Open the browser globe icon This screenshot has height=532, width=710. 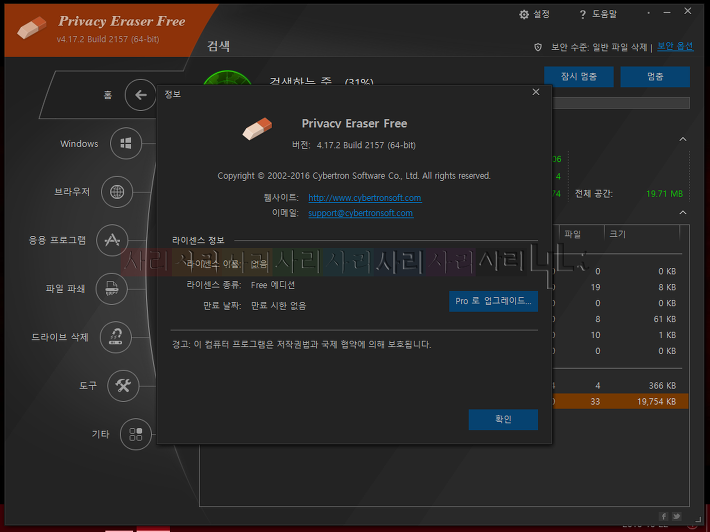[x=117, y=192]
